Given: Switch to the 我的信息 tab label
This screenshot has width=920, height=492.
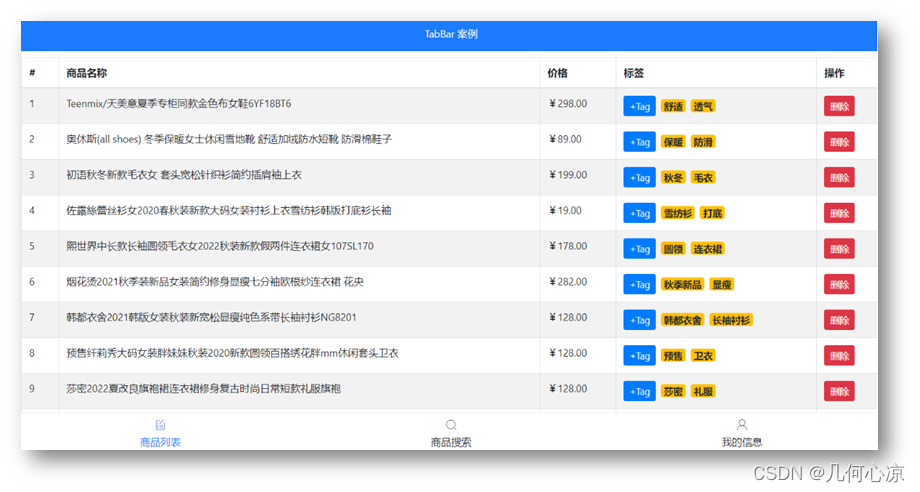Looking at the screenshot, I should pos(742,442).
